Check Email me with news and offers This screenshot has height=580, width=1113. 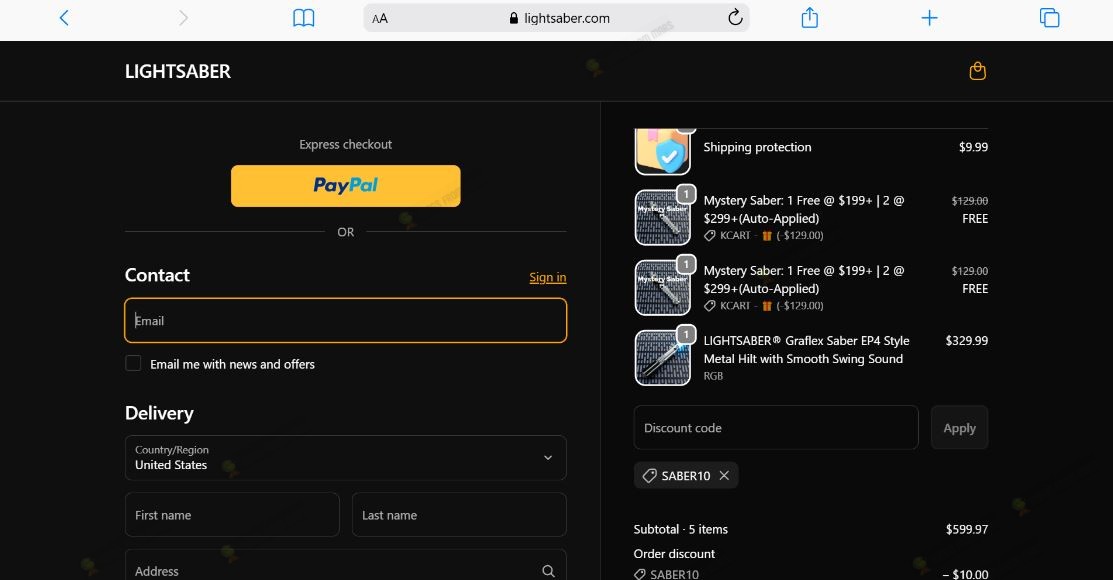[133, 363]
